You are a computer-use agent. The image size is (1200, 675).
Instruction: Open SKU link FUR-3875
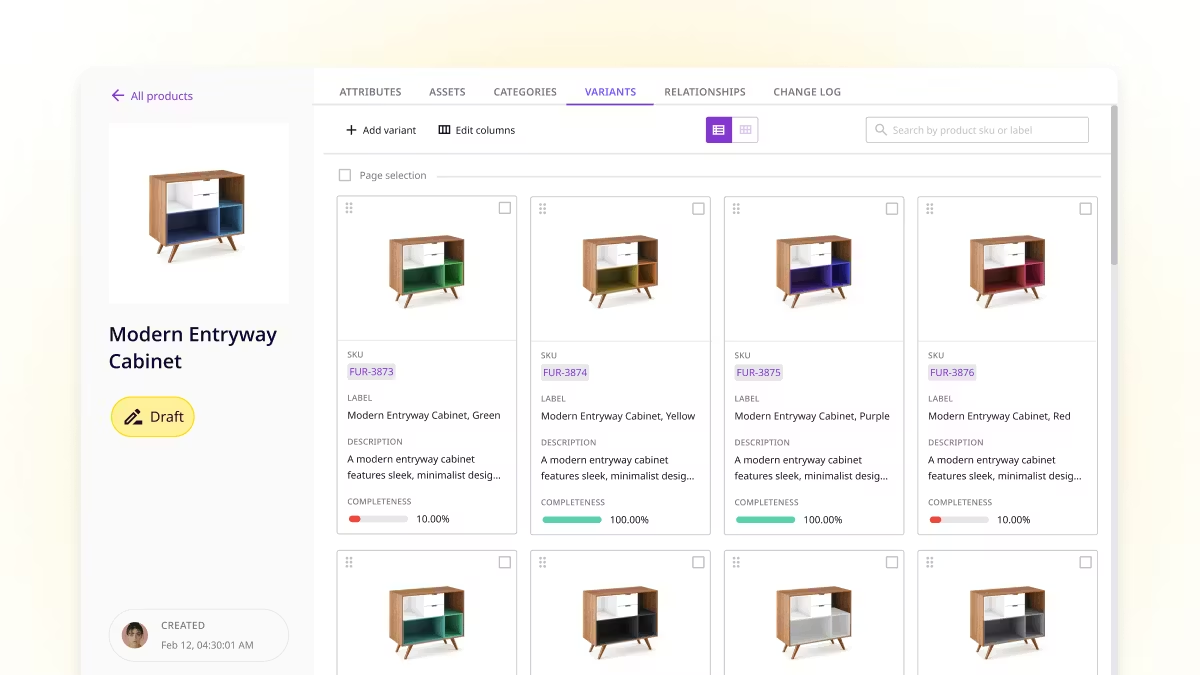point(758,372)
